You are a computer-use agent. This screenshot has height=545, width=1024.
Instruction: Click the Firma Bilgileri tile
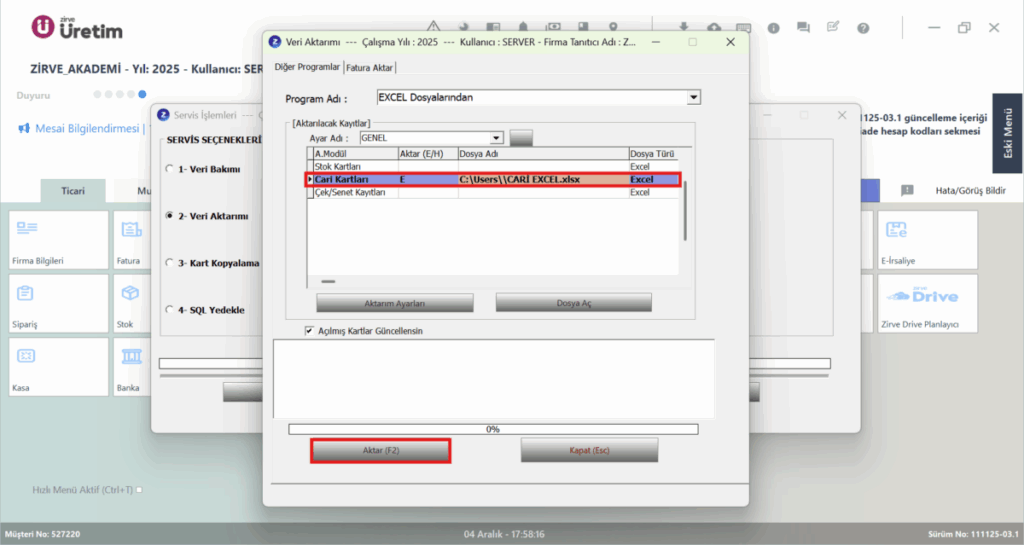point(59,240)
